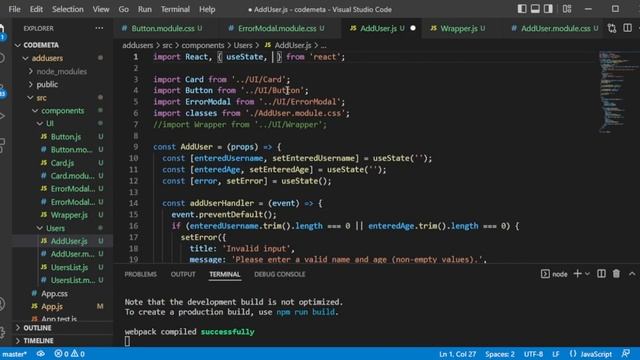
Task: Open source control compare changes icon
Action: [612, 28]
